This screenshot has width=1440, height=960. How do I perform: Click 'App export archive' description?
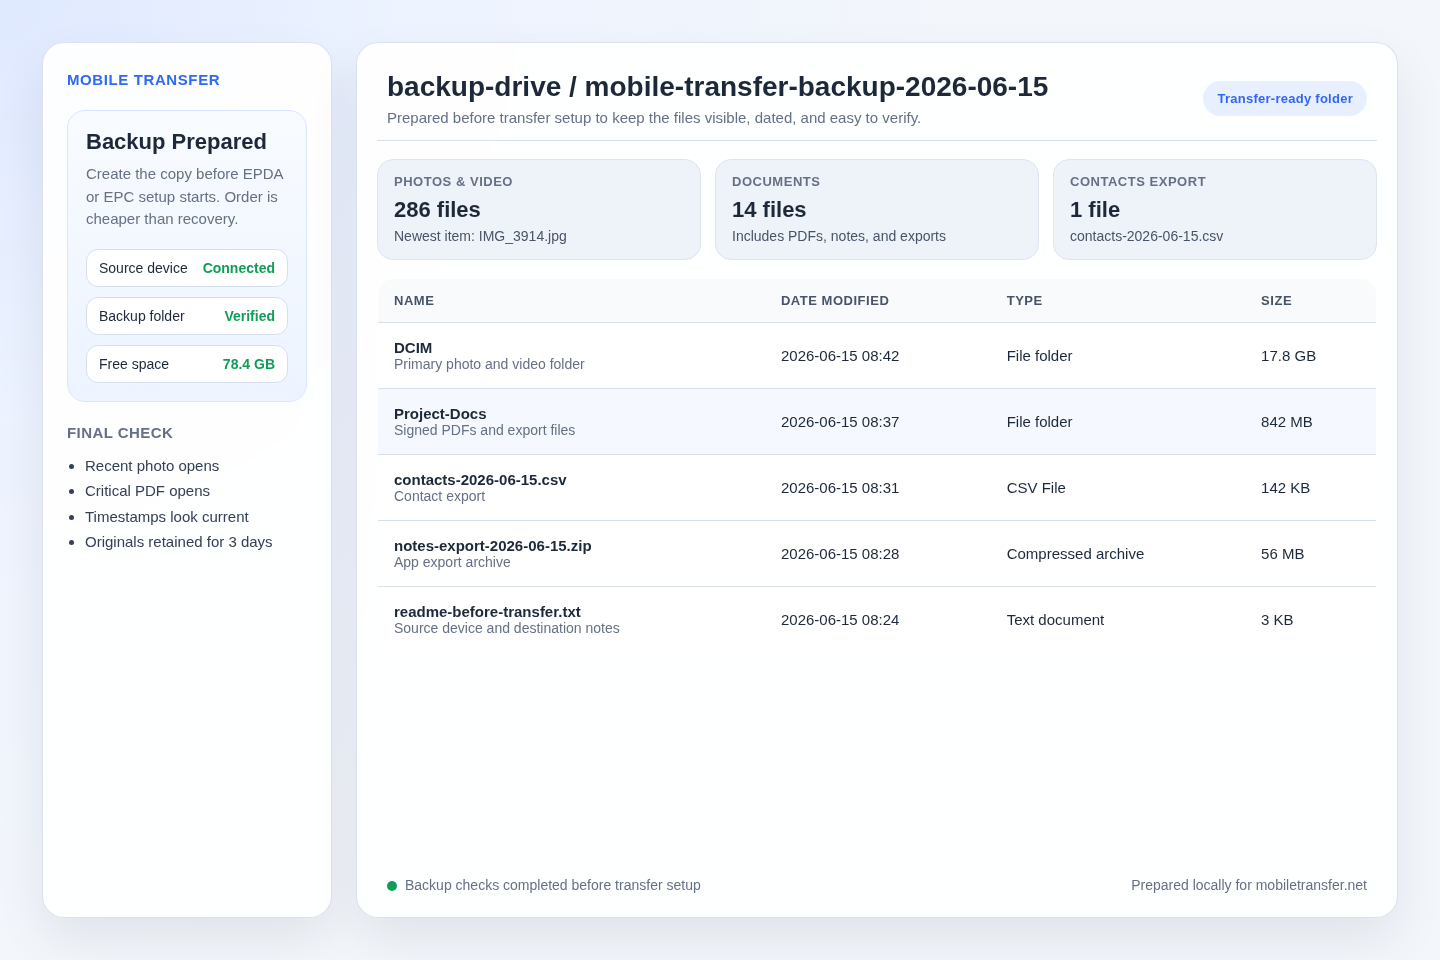tap(452, 562)
